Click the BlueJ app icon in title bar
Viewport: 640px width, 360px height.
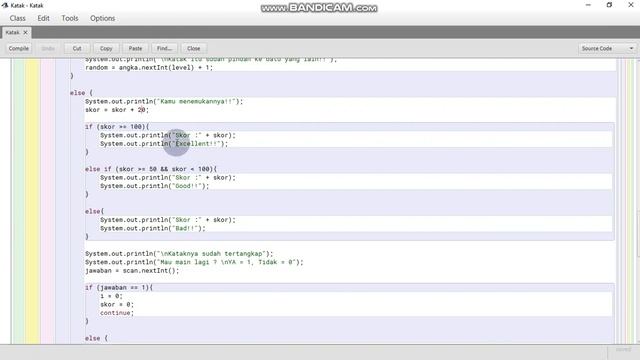5,5
